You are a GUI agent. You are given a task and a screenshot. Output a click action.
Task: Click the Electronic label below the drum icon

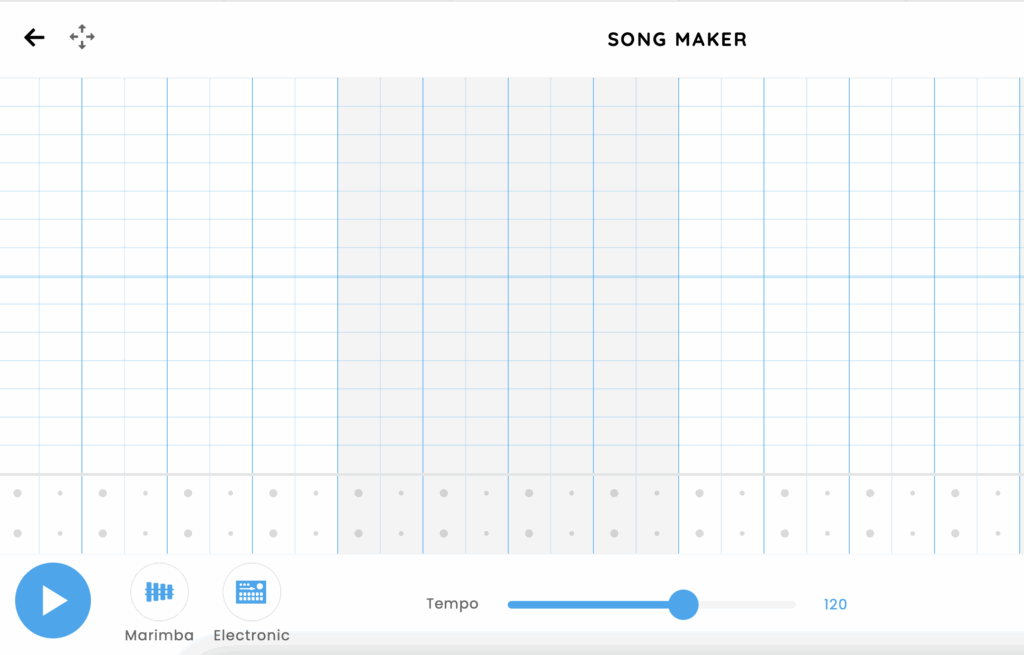point(251,635)
